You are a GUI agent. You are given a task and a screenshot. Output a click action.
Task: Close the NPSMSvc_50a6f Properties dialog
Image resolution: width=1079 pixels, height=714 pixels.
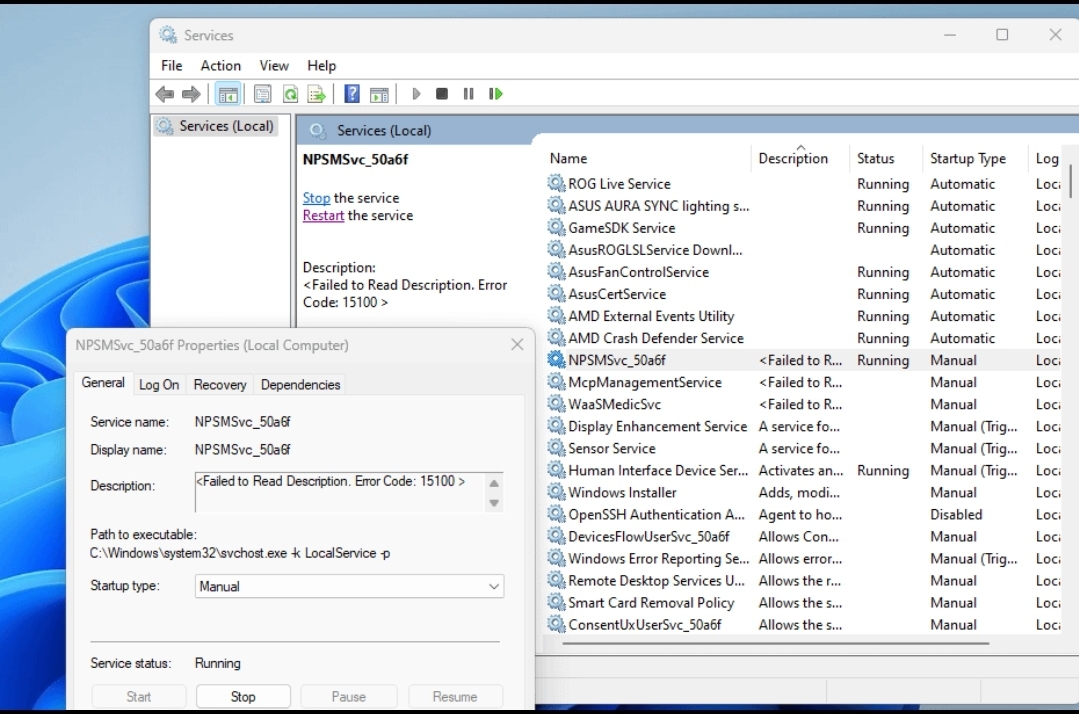pyautogui.click(x=517, y=345)
